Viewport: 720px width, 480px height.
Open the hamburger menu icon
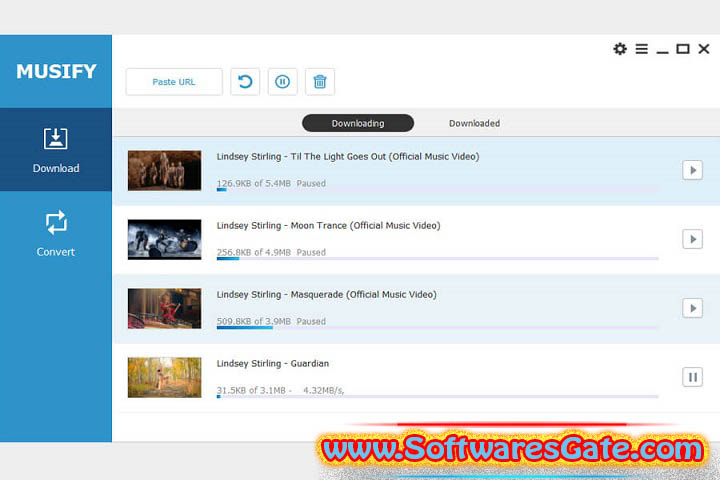[641, 49]
